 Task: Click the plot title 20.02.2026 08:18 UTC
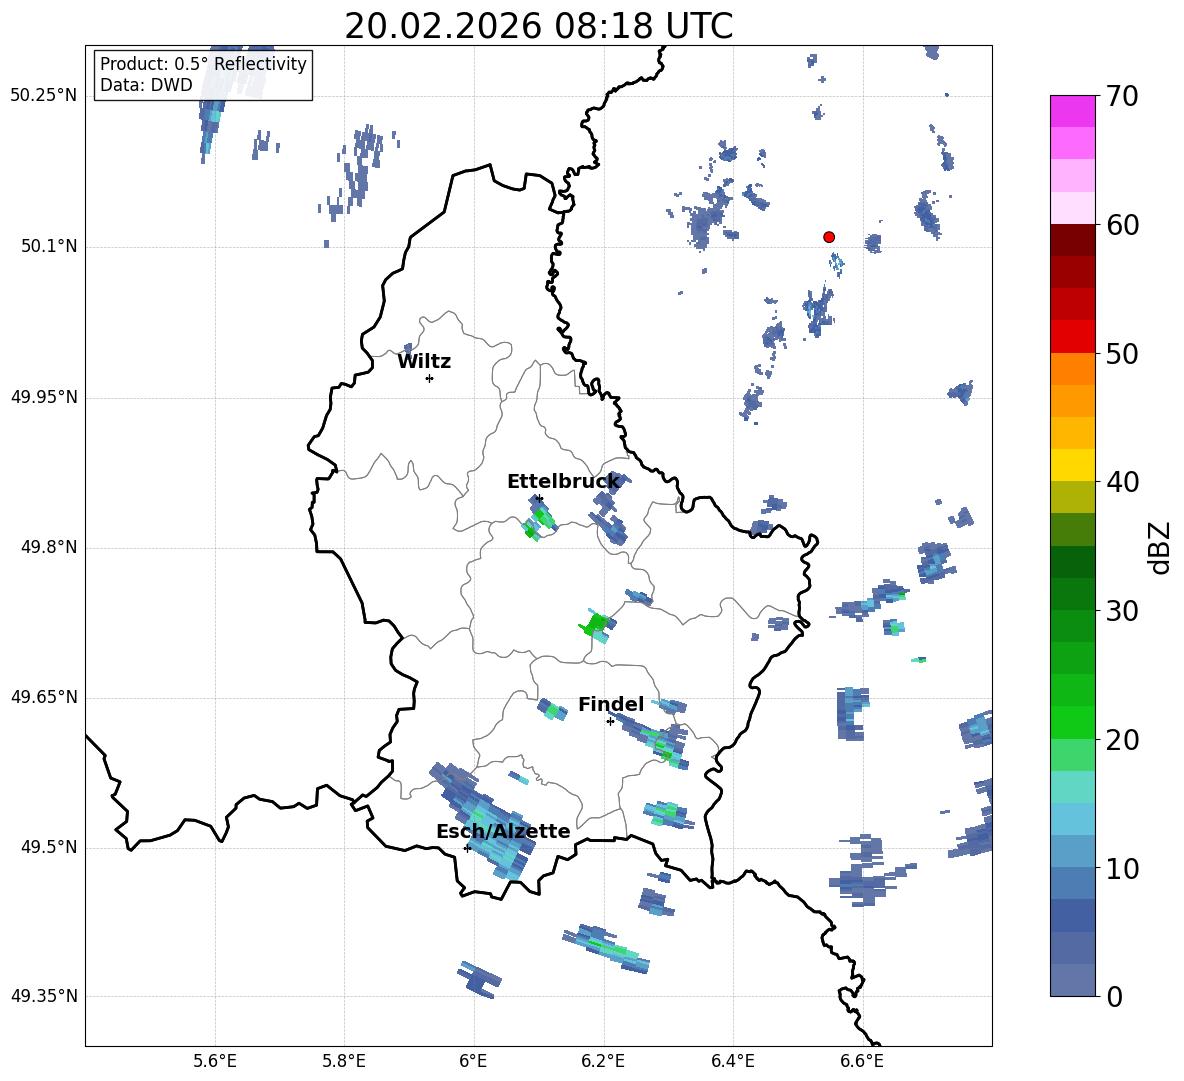(538, 26)
